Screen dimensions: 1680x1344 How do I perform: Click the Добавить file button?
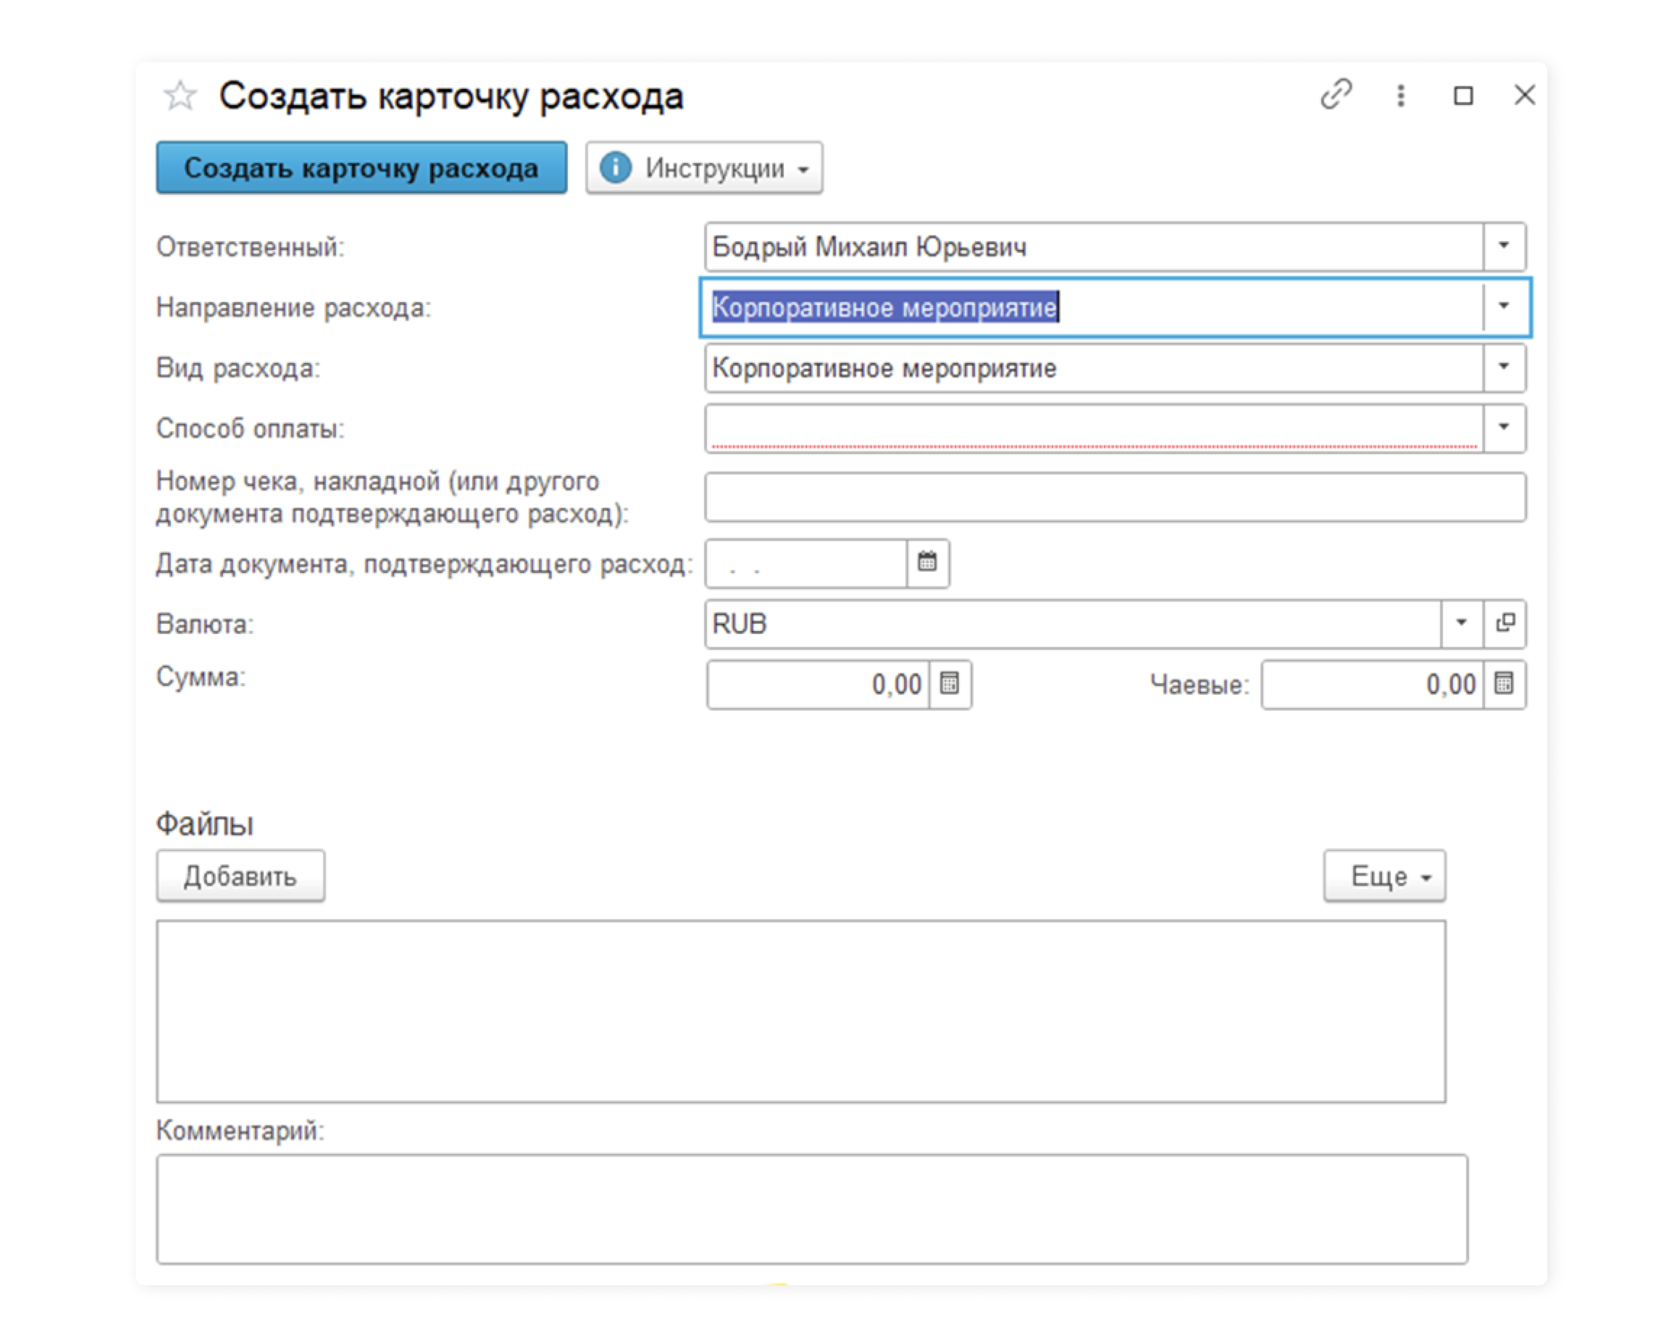pyautogui.click(x=240, y=876)
